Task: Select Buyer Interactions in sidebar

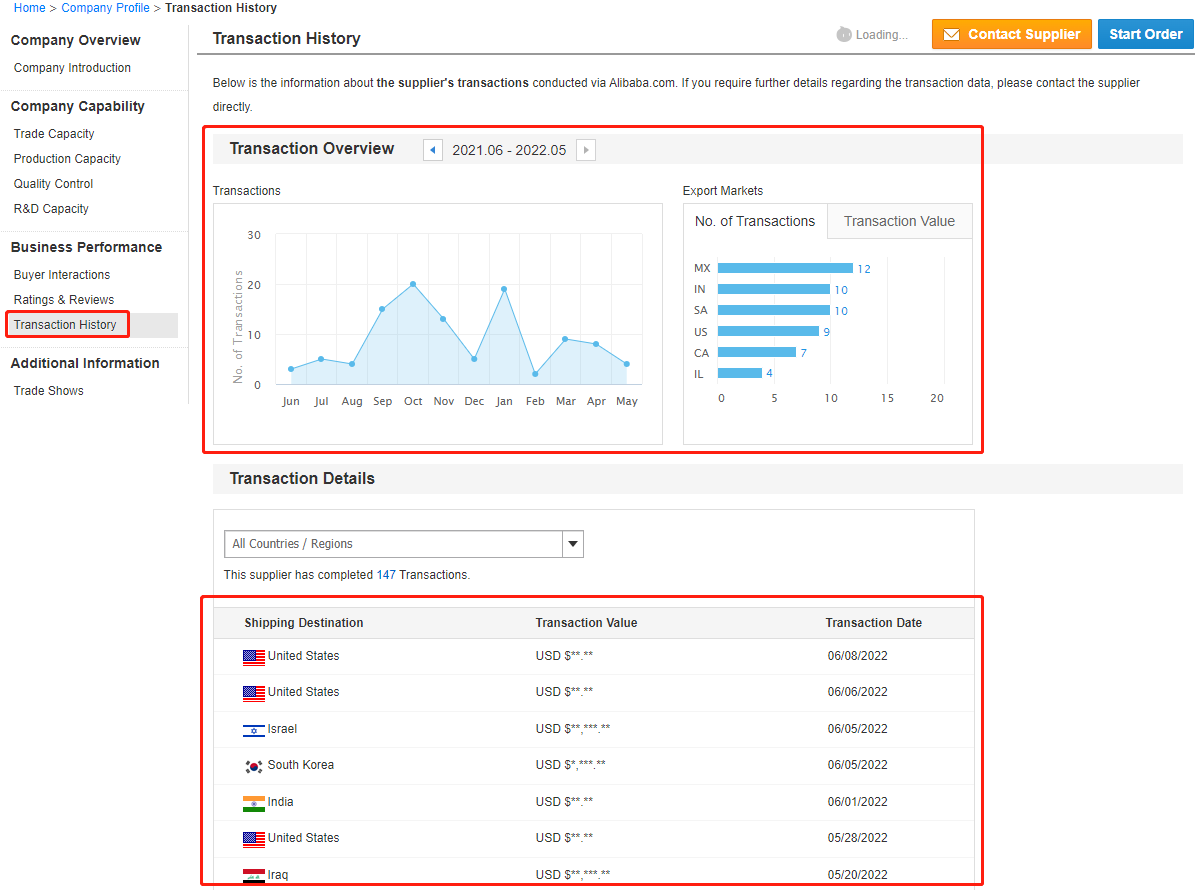Action: pyautogui.click(x=62, y=275)
